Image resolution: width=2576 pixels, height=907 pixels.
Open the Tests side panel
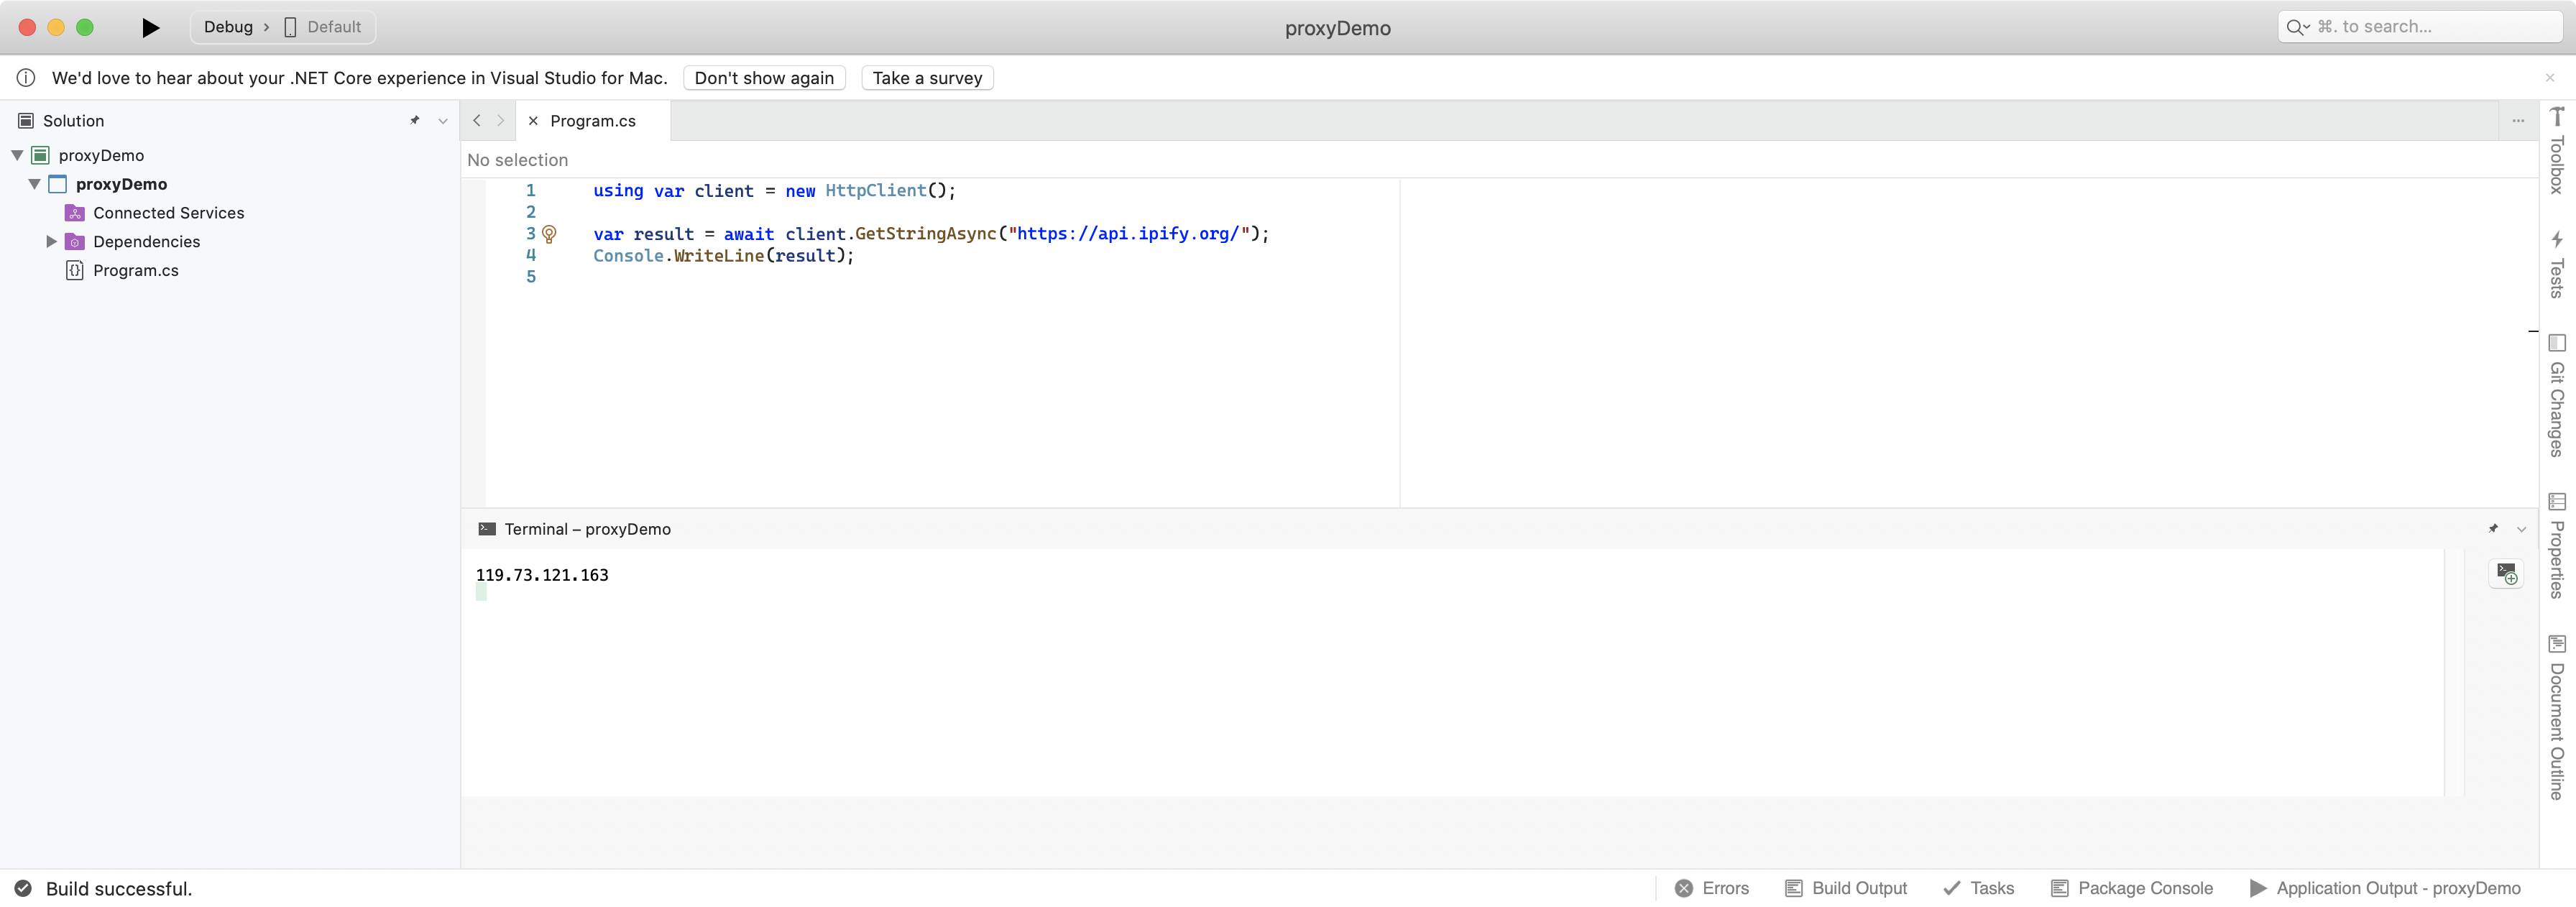tap(2557, 264)
